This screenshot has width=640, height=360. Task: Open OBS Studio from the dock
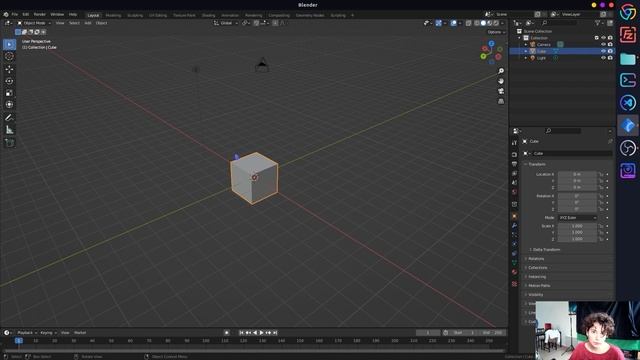point(628,148)
